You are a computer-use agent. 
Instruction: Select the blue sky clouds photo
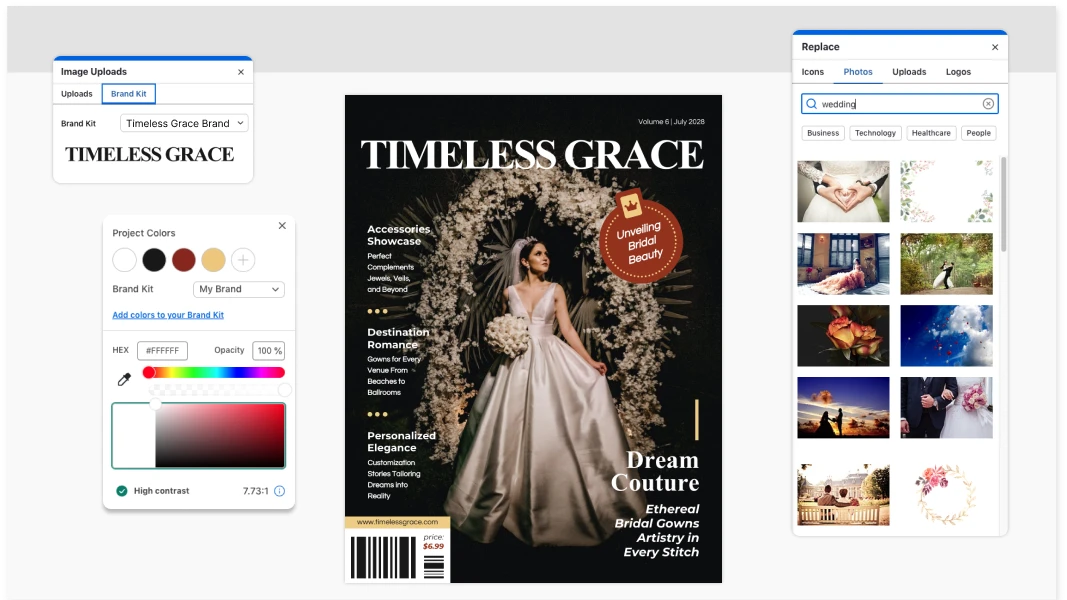pos(947,336)
